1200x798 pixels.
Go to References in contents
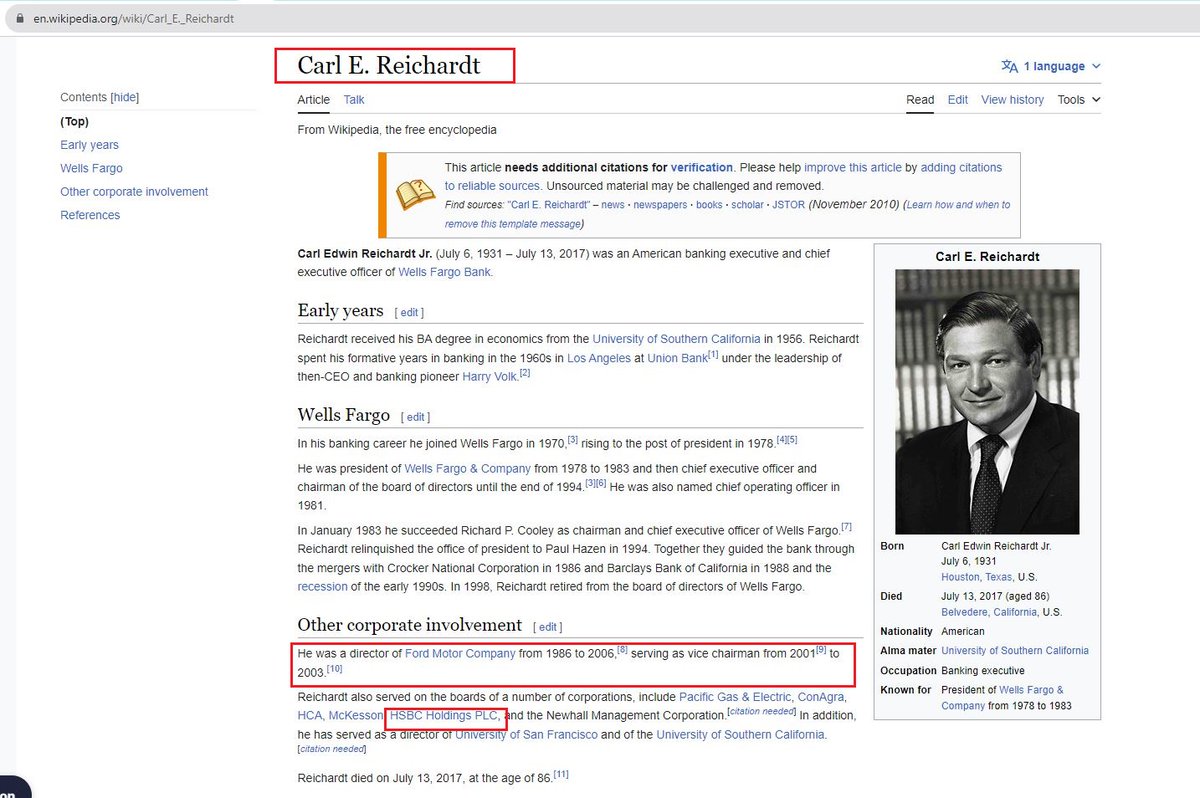tap(90, 215)
